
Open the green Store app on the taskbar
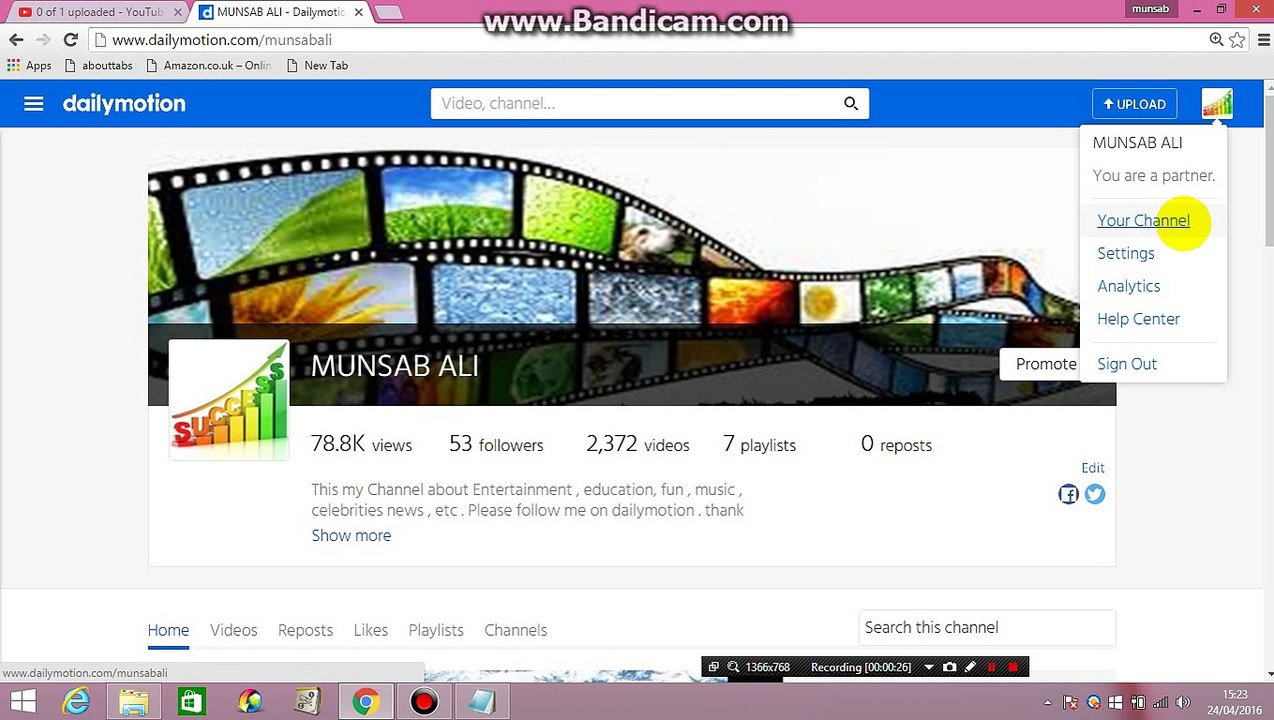tap(192, 702)
